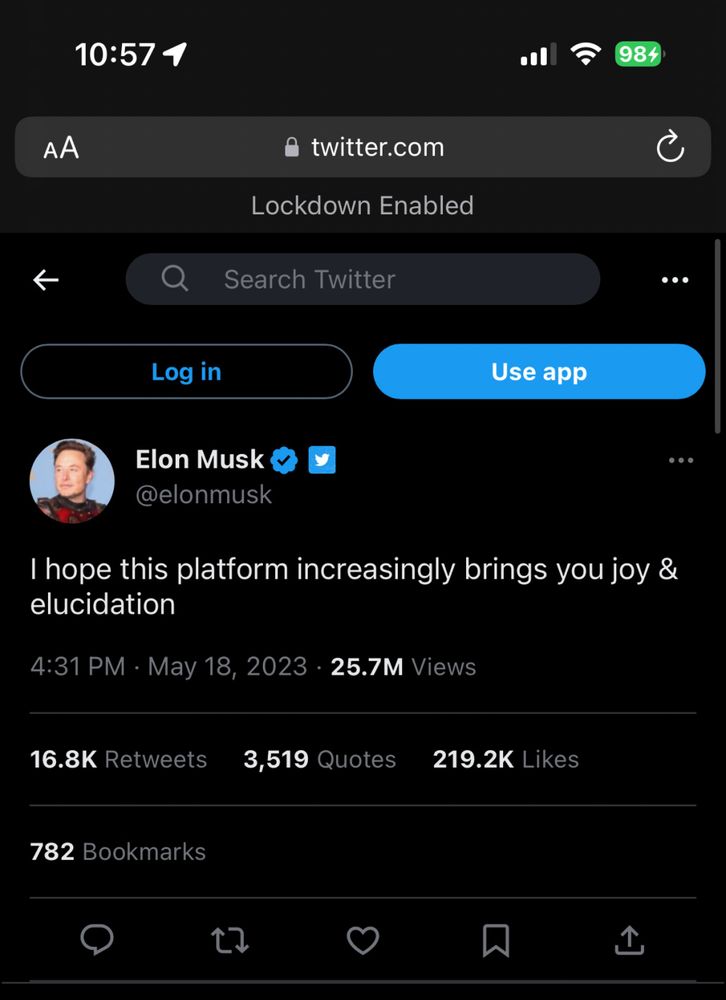Image resolution: width=726 pixels, height=1000 pixels.
Task: Open the @elonmusk handle link
Action: point(203,495)
